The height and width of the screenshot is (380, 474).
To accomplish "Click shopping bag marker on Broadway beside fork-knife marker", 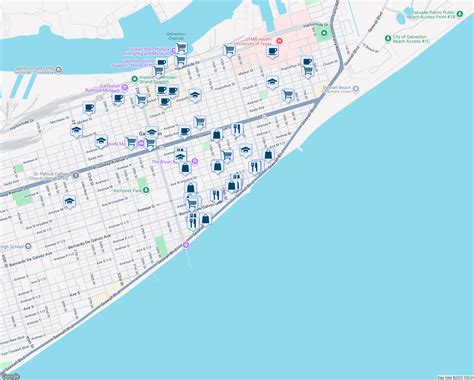I will click(x=217, y=136).
